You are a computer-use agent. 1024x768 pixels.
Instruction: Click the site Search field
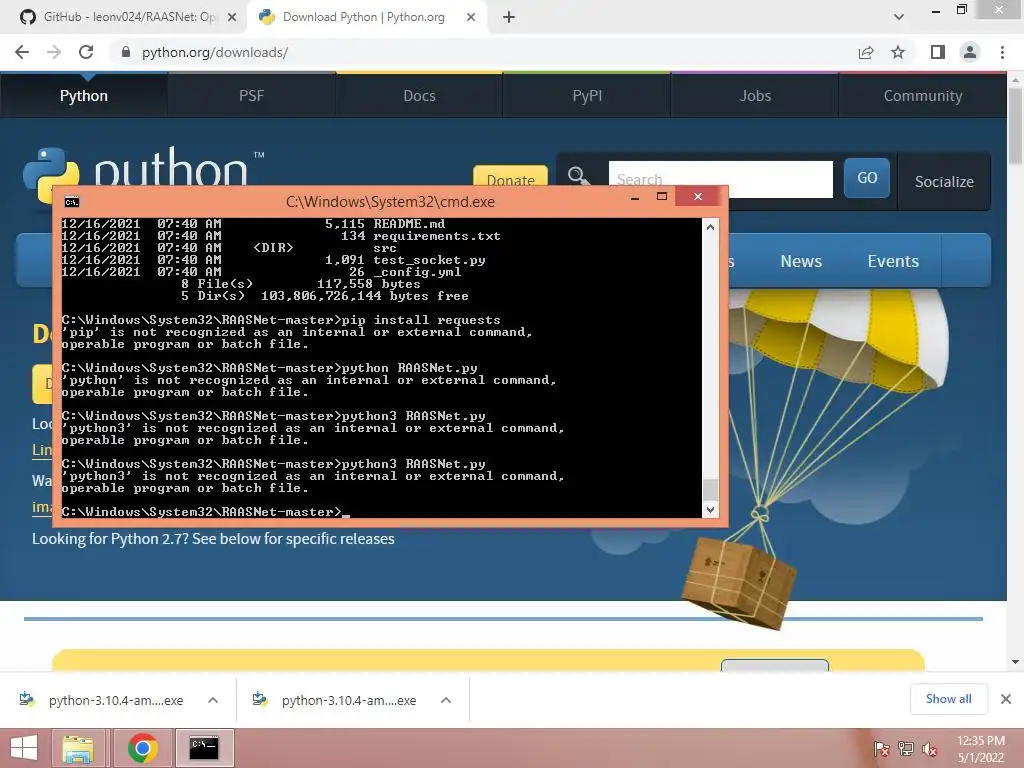click(x=720, y=179)
